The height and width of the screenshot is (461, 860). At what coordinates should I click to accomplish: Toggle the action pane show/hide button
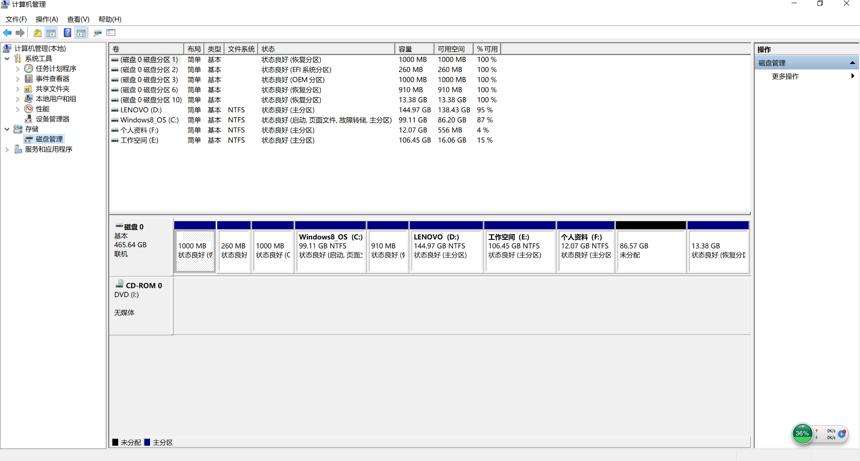click(x=81, y=33)
